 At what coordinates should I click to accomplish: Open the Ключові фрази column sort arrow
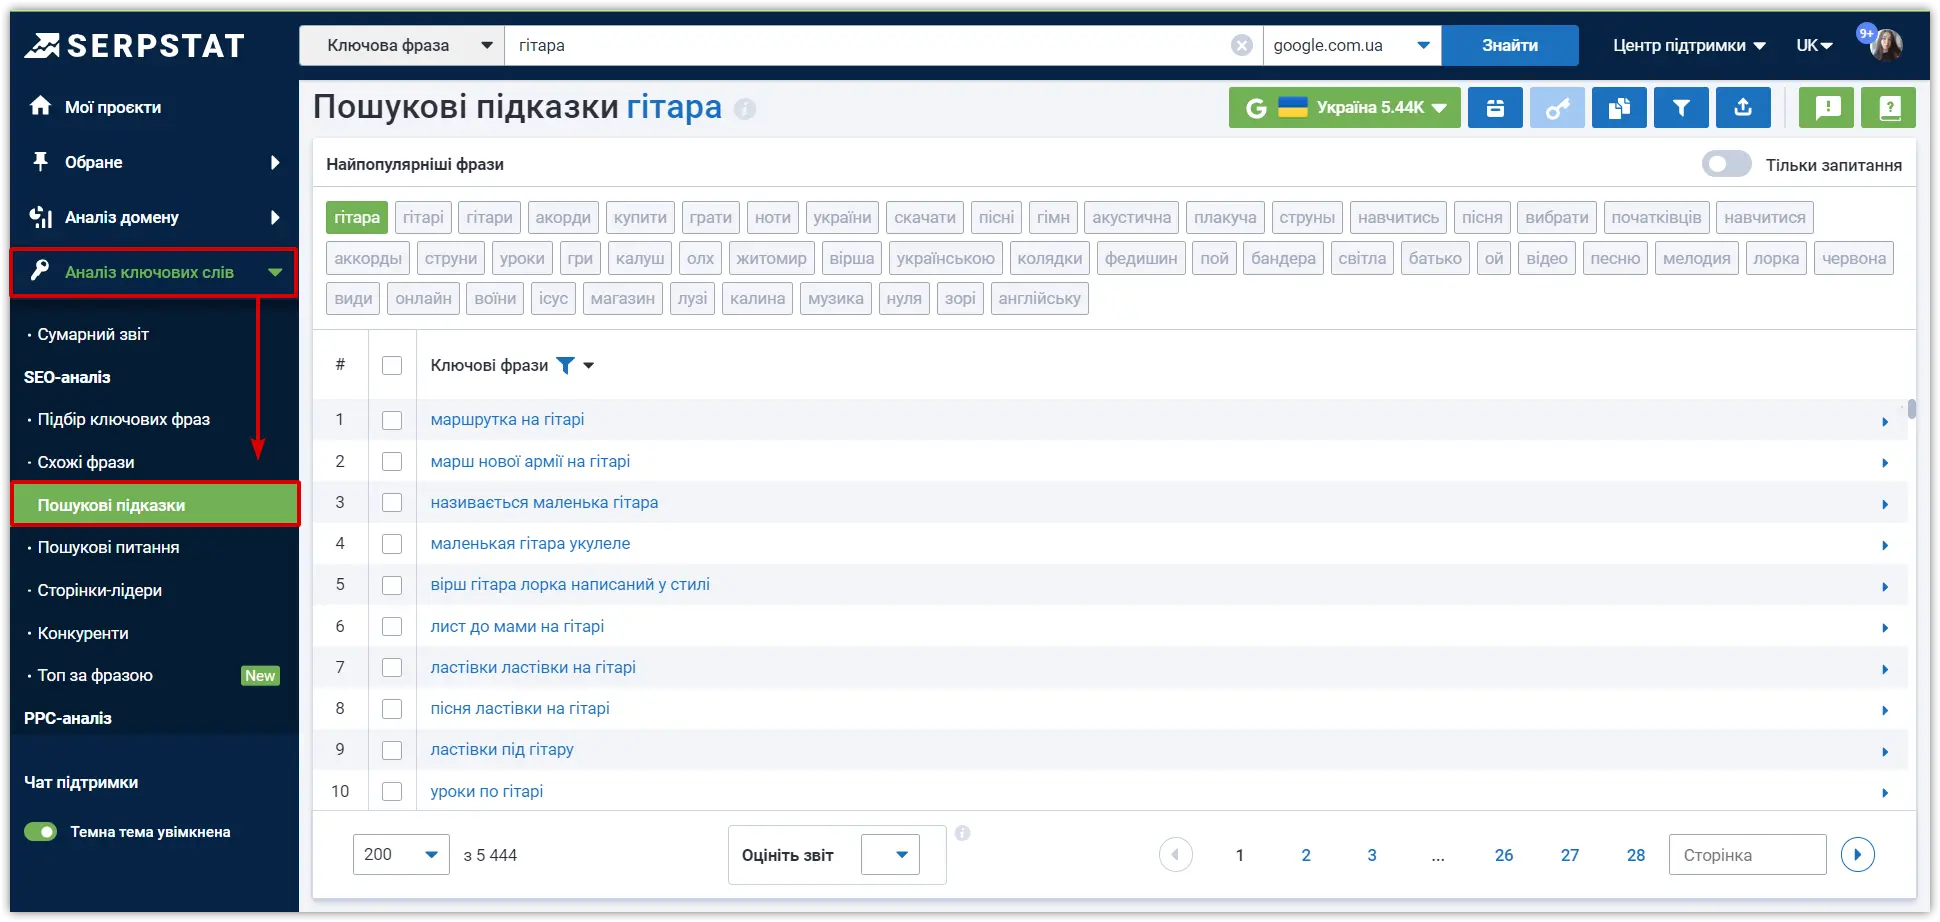[x=589, y=366]
